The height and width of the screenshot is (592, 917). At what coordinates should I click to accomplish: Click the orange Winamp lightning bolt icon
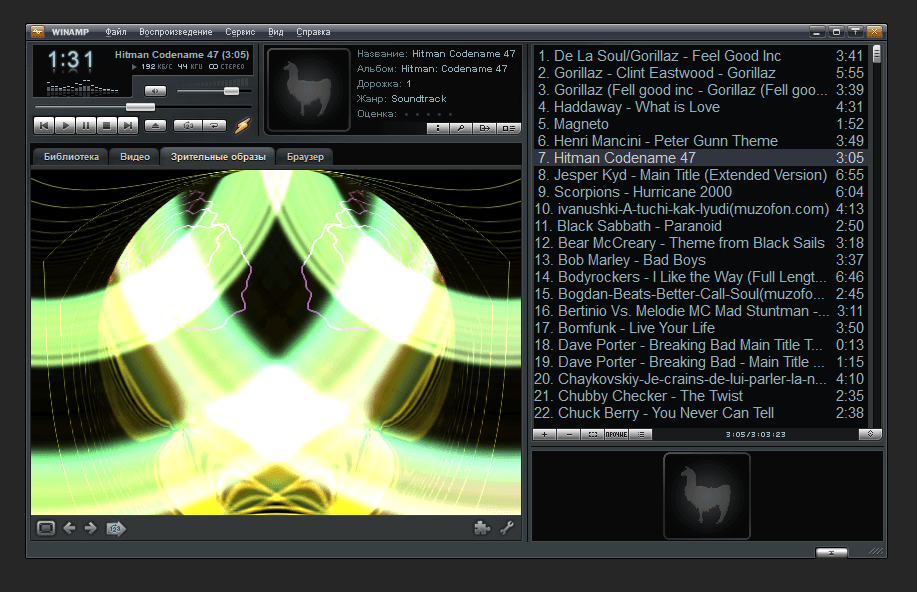coord(243,125)
